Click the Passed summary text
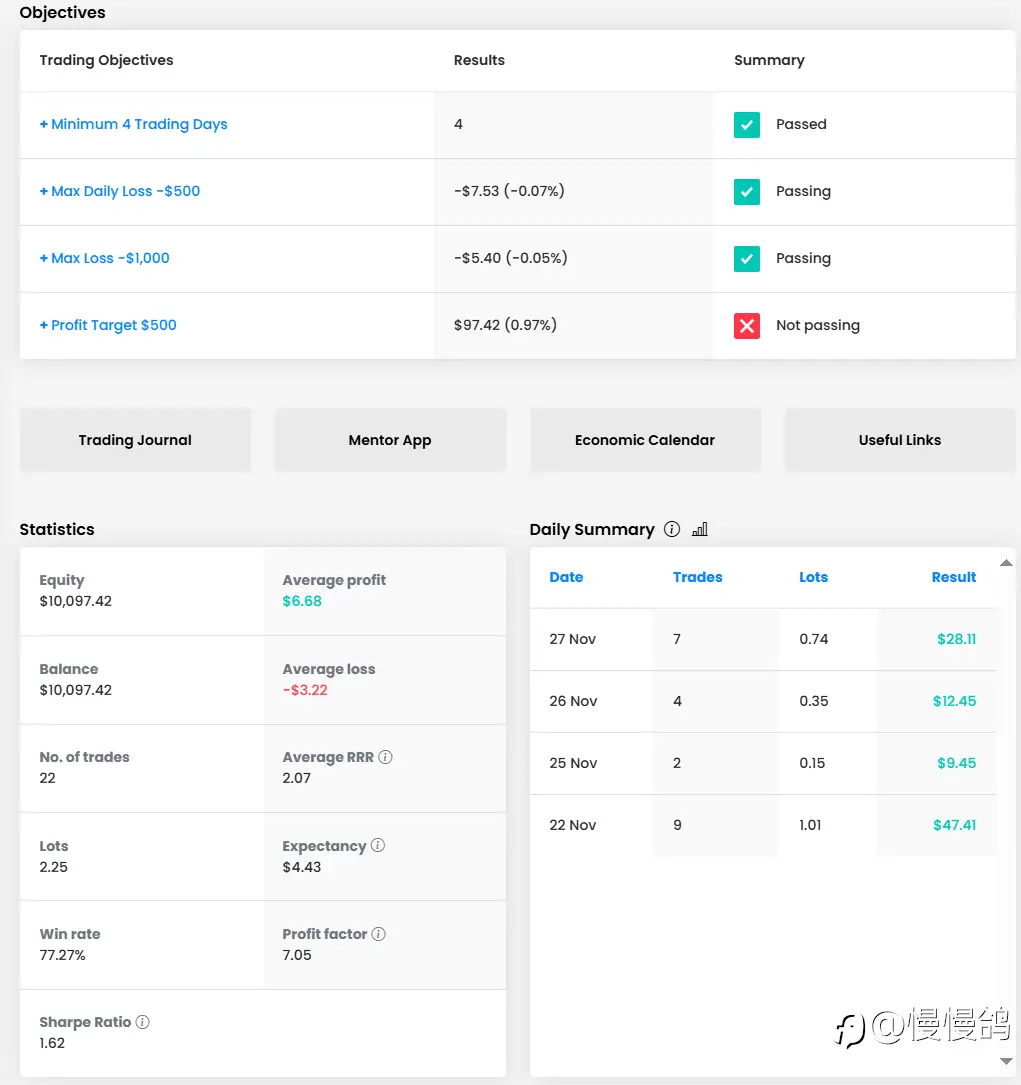Image resolution: width=1021 pixels, height=1085 pixels. (x=801, y=125)
